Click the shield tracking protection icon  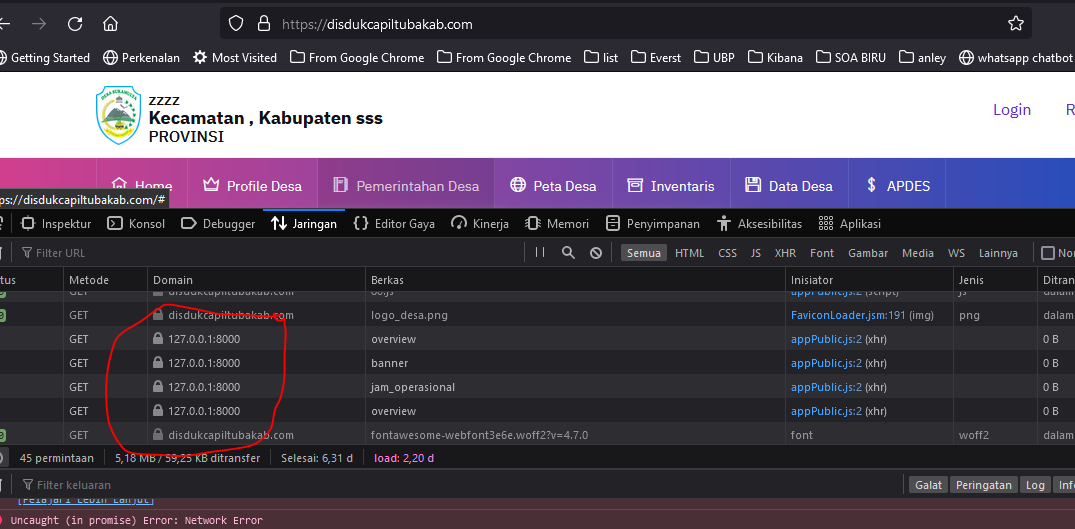(x=236, y=23)
